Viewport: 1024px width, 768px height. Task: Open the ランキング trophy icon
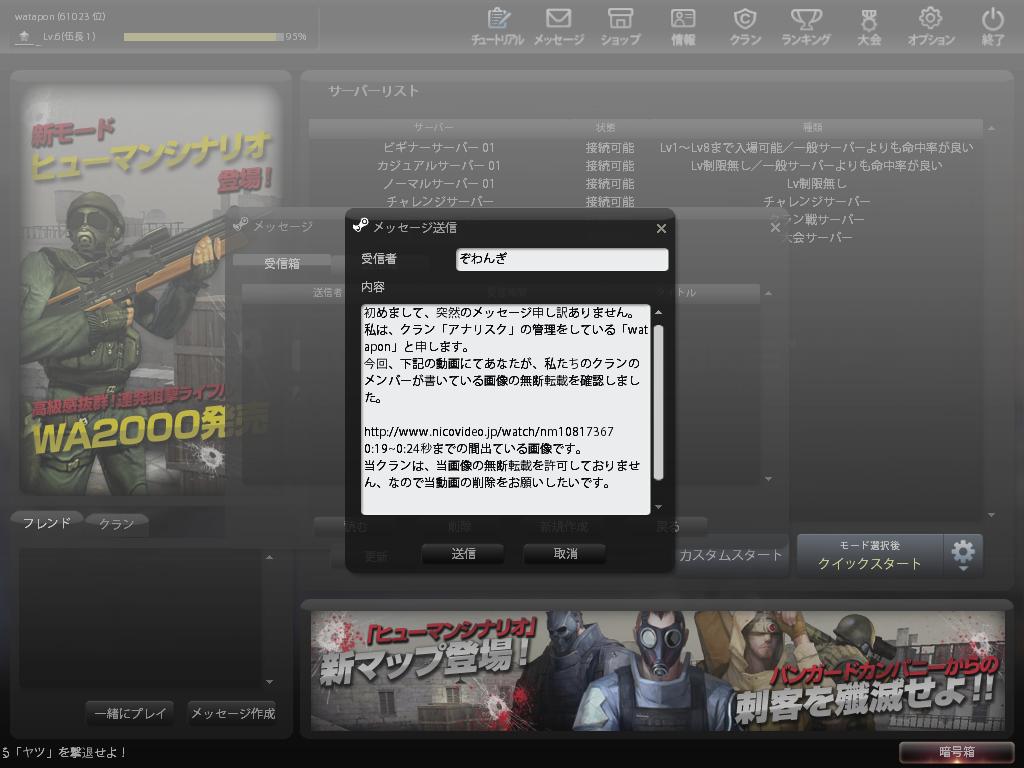[x=806, y=26]
